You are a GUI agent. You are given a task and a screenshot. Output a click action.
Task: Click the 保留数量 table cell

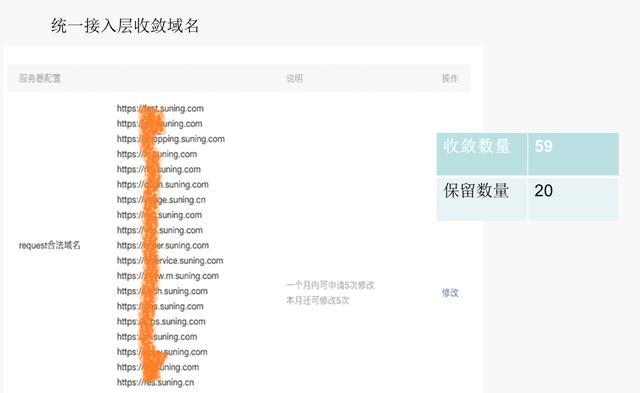coord(482,199)
